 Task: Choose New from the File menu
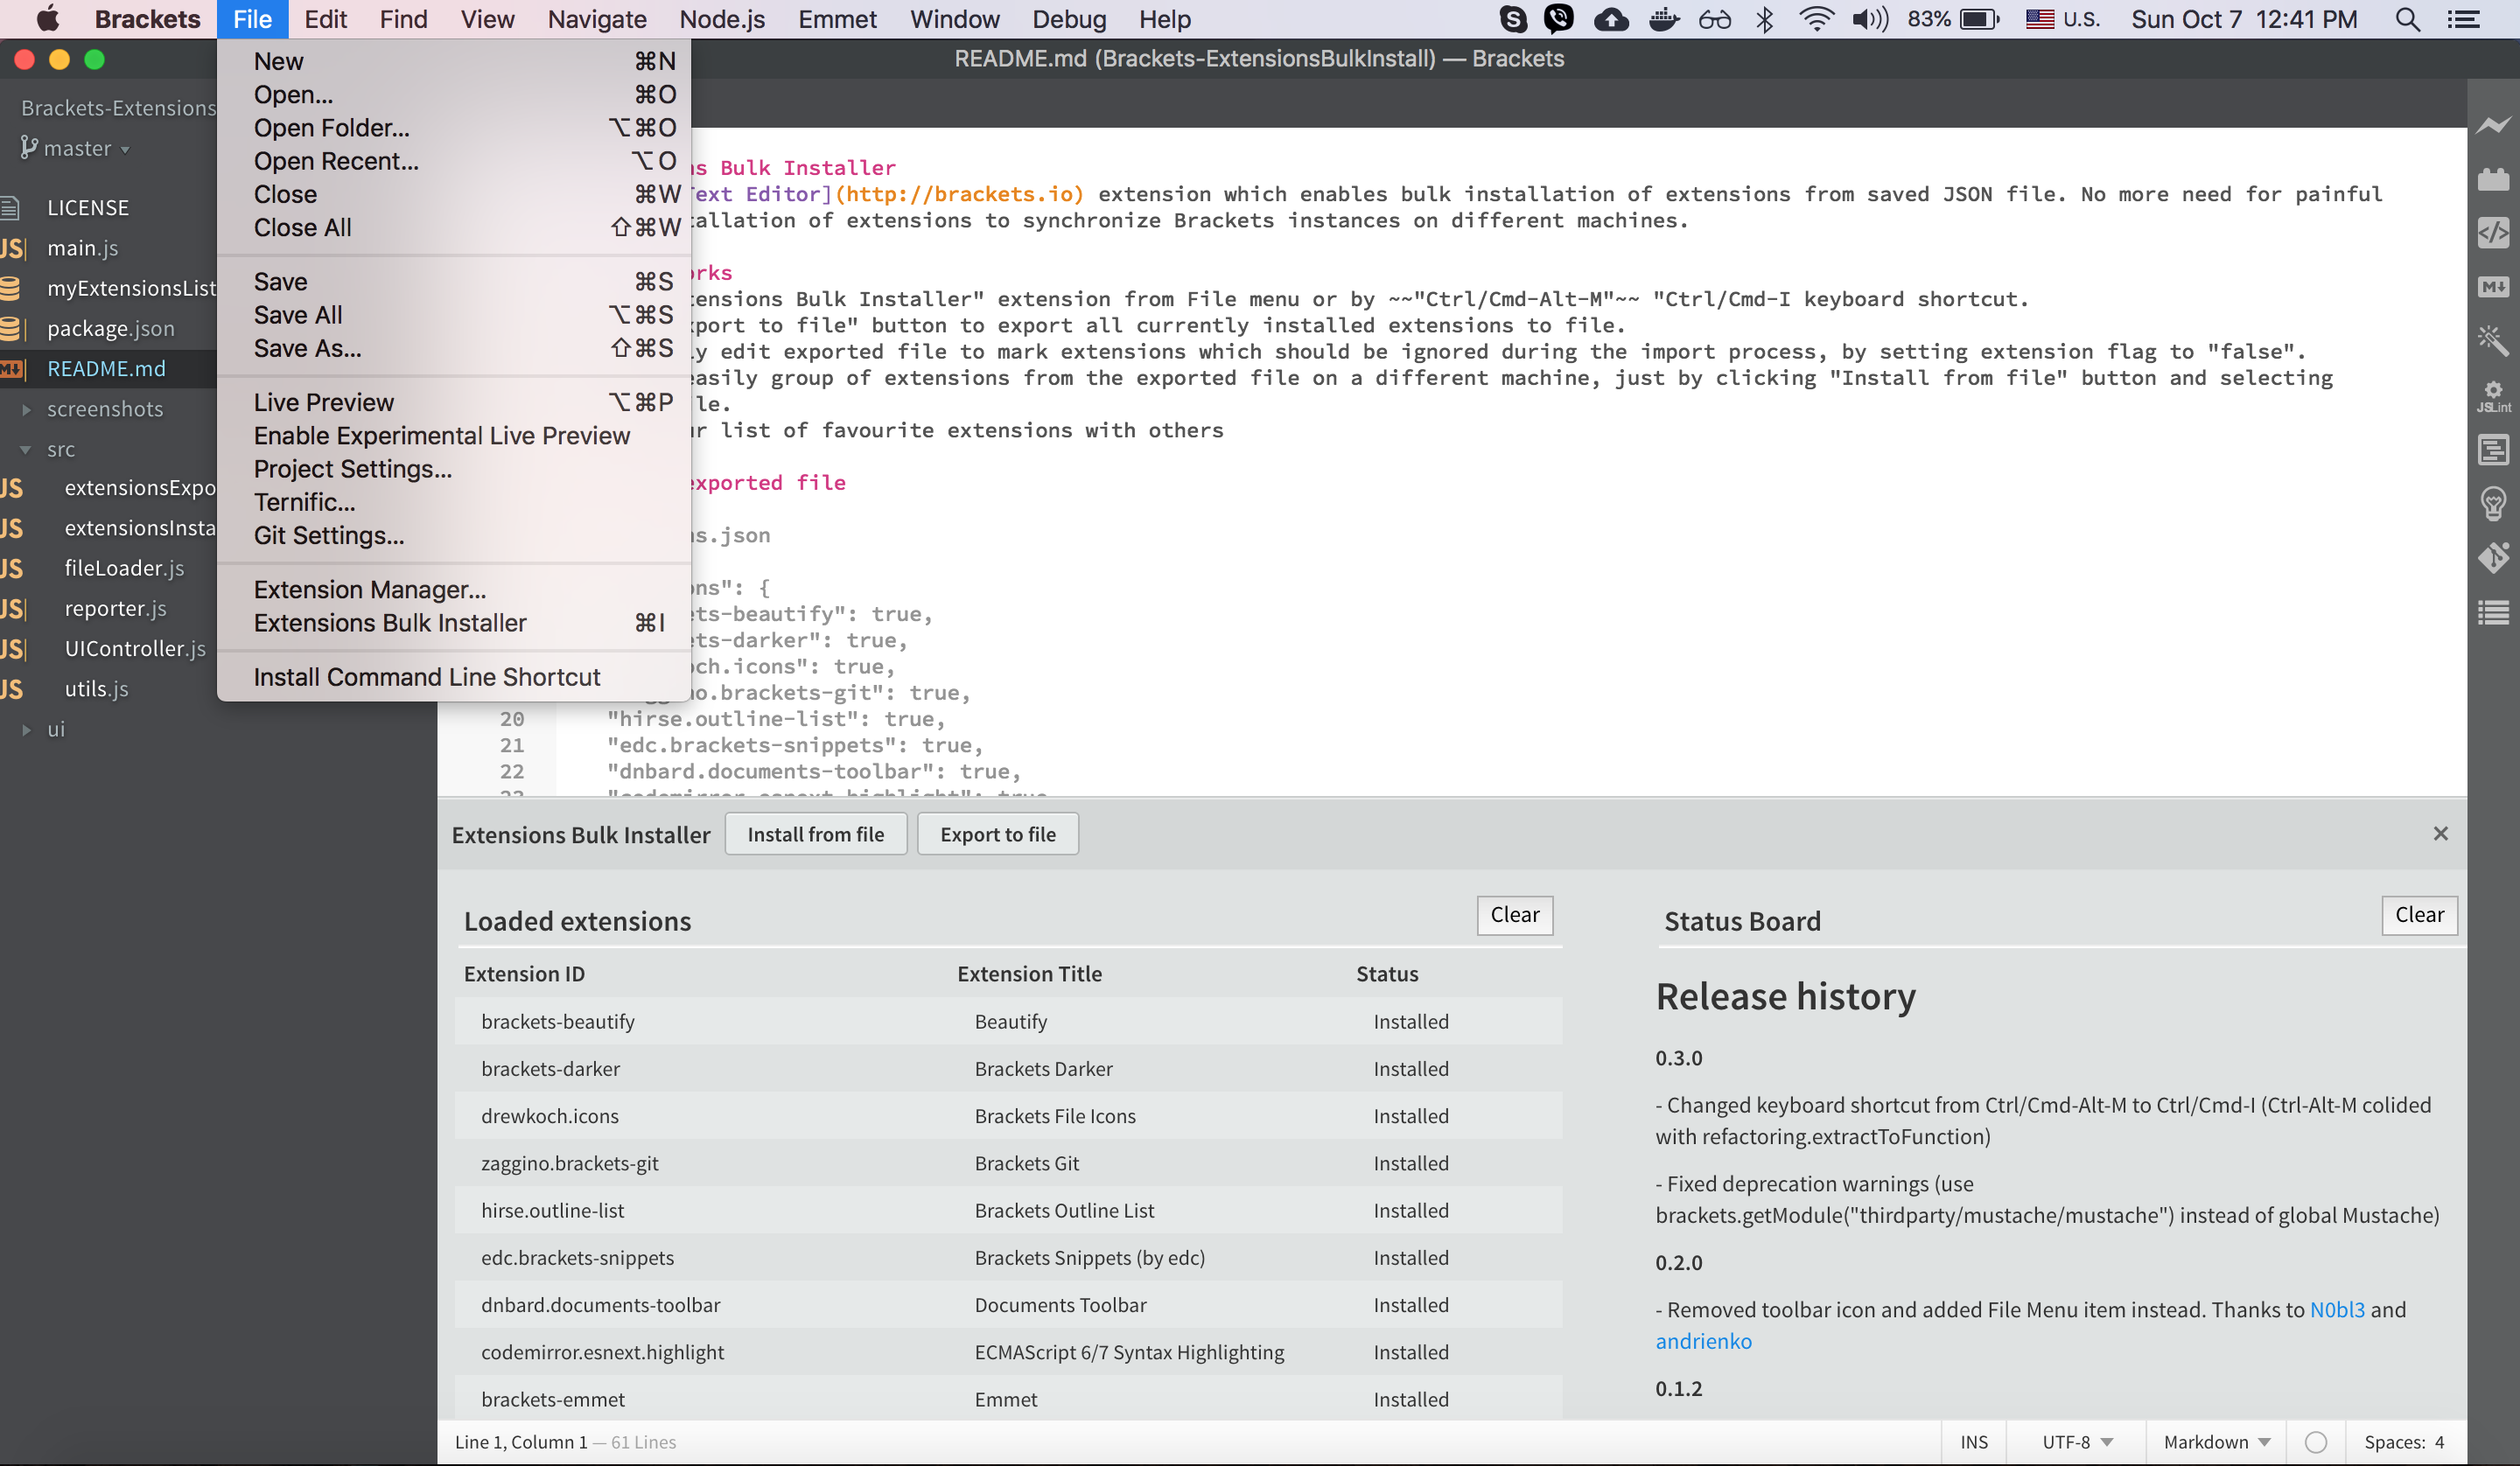click(454, 61)
